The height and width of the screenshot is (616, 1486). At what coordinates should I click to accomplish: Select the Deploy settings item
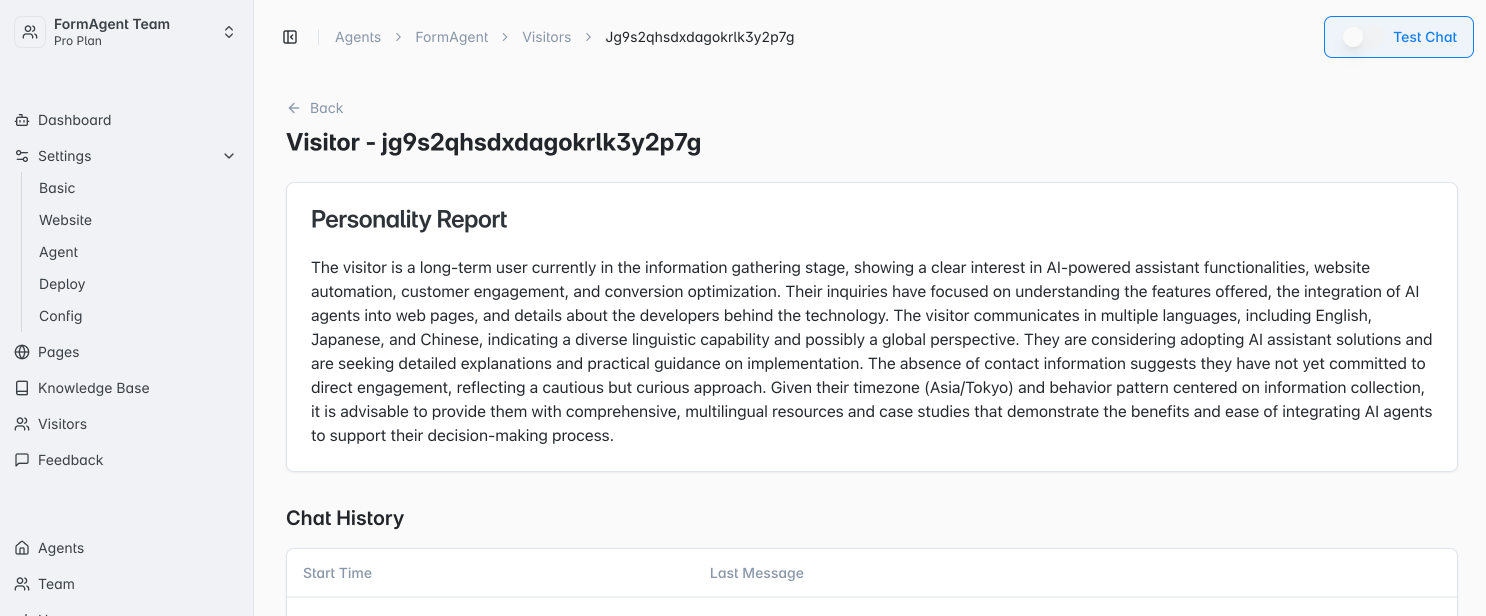pos(62,284)
